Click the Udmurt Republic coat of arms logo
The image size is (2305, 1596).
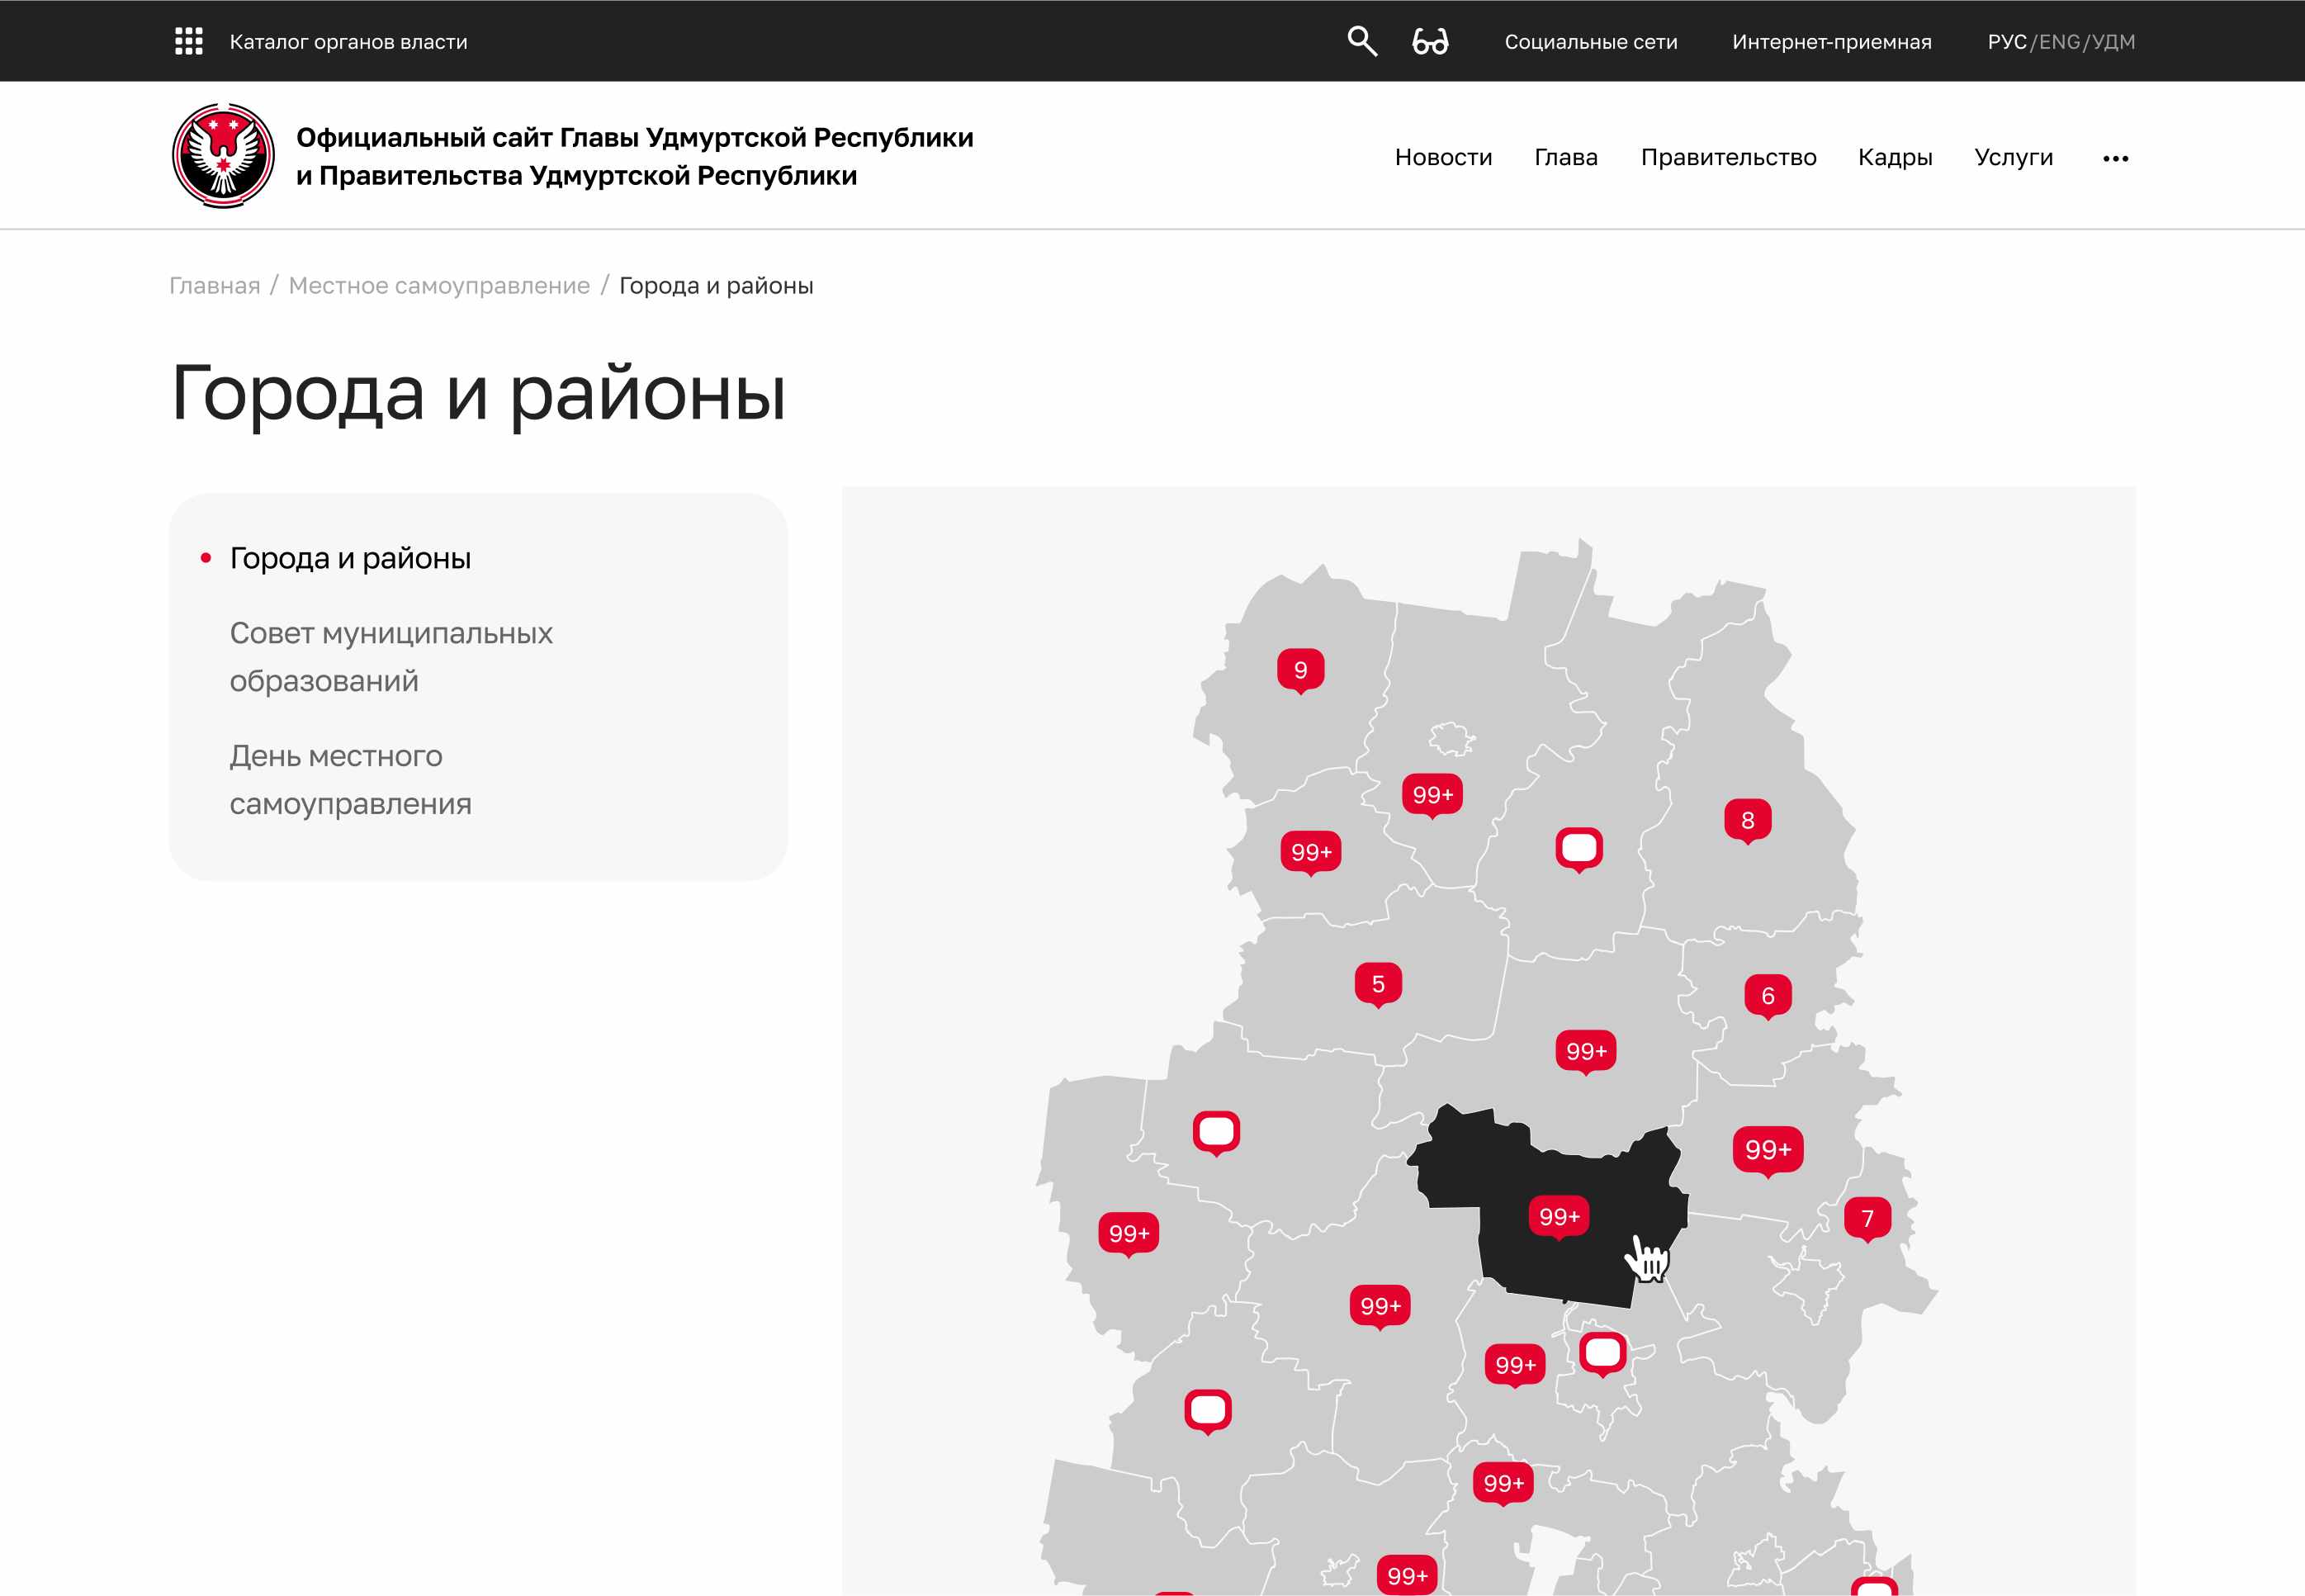[223, 156]
